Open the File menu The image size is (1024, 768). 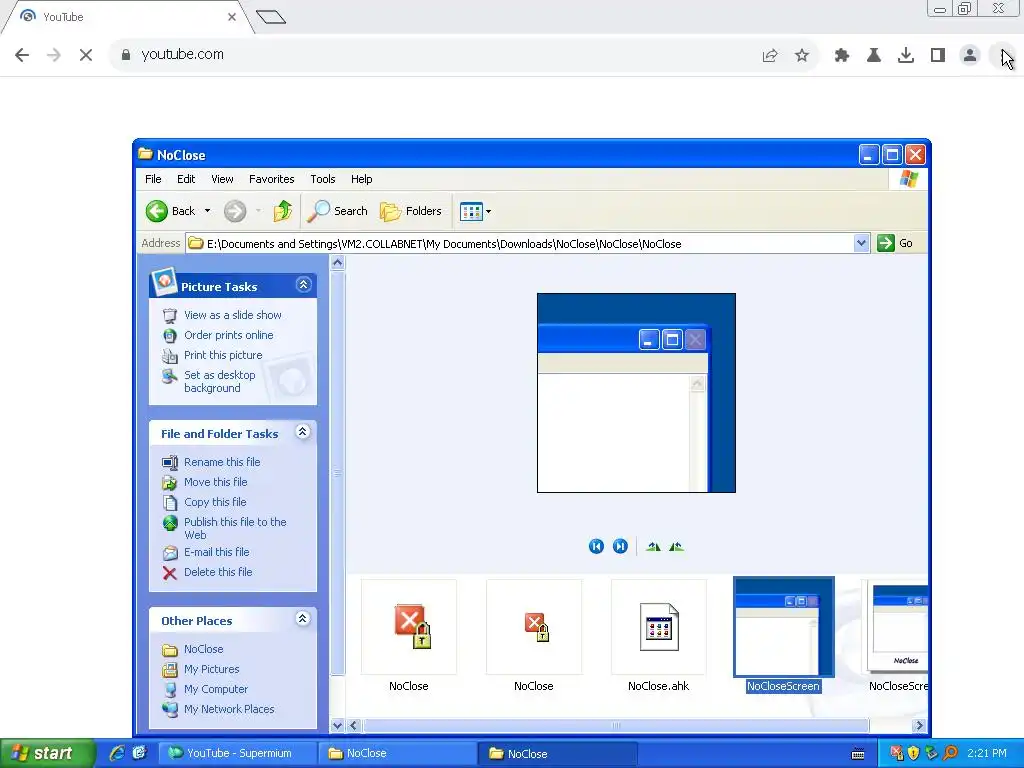(x=153, y=179)
